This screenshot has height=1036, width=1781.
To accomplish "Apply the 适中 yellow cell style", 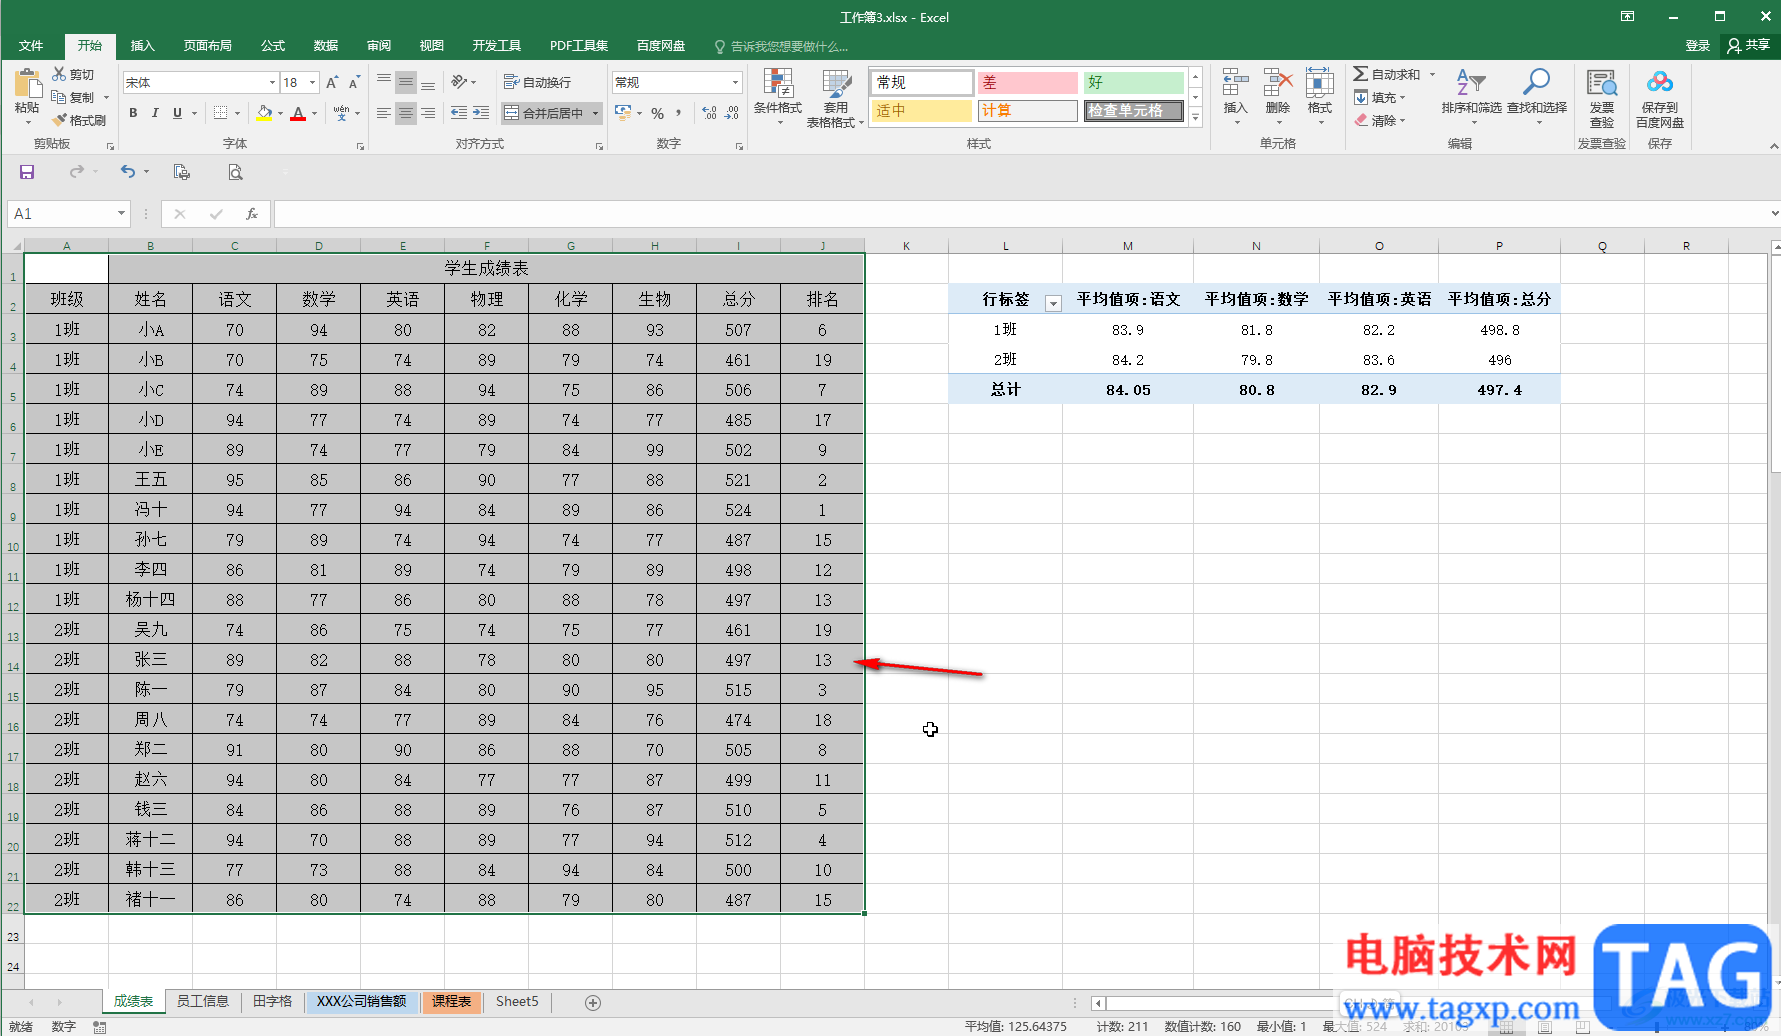I will click(x=921, y=110).
